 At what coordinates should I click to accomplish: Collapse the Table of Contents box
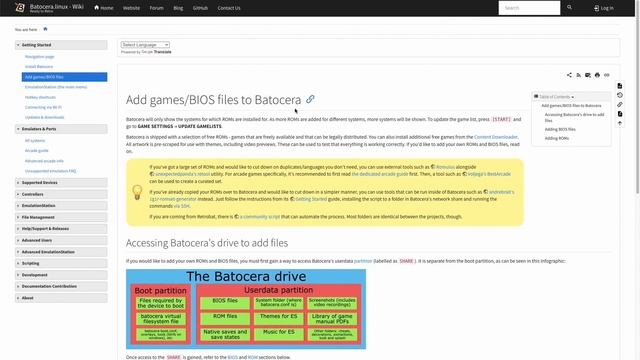[571, 97]
